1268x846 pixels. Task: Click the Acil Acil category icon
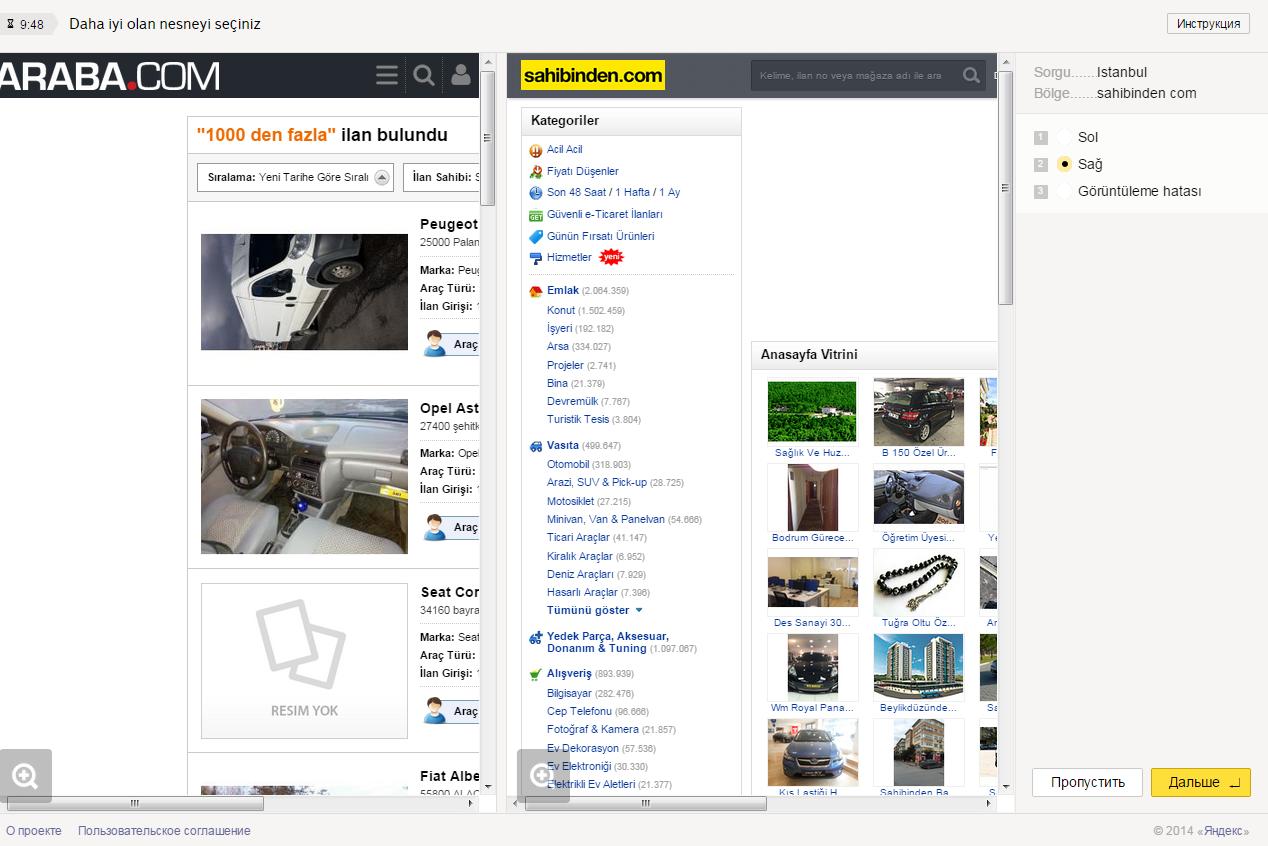tap(536, 150)
